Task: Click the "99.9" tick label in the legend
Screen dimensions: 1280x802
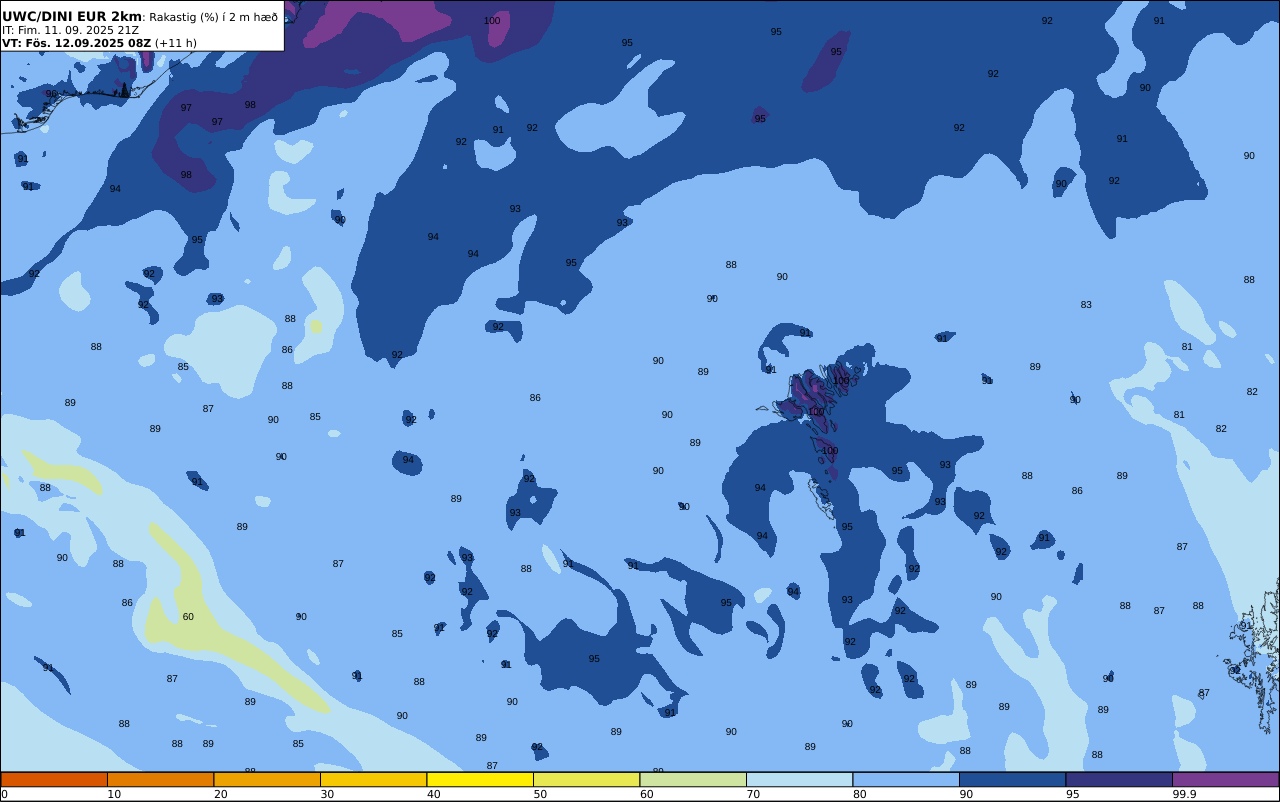Action: pyautogui.click(x=1185, y=794)
